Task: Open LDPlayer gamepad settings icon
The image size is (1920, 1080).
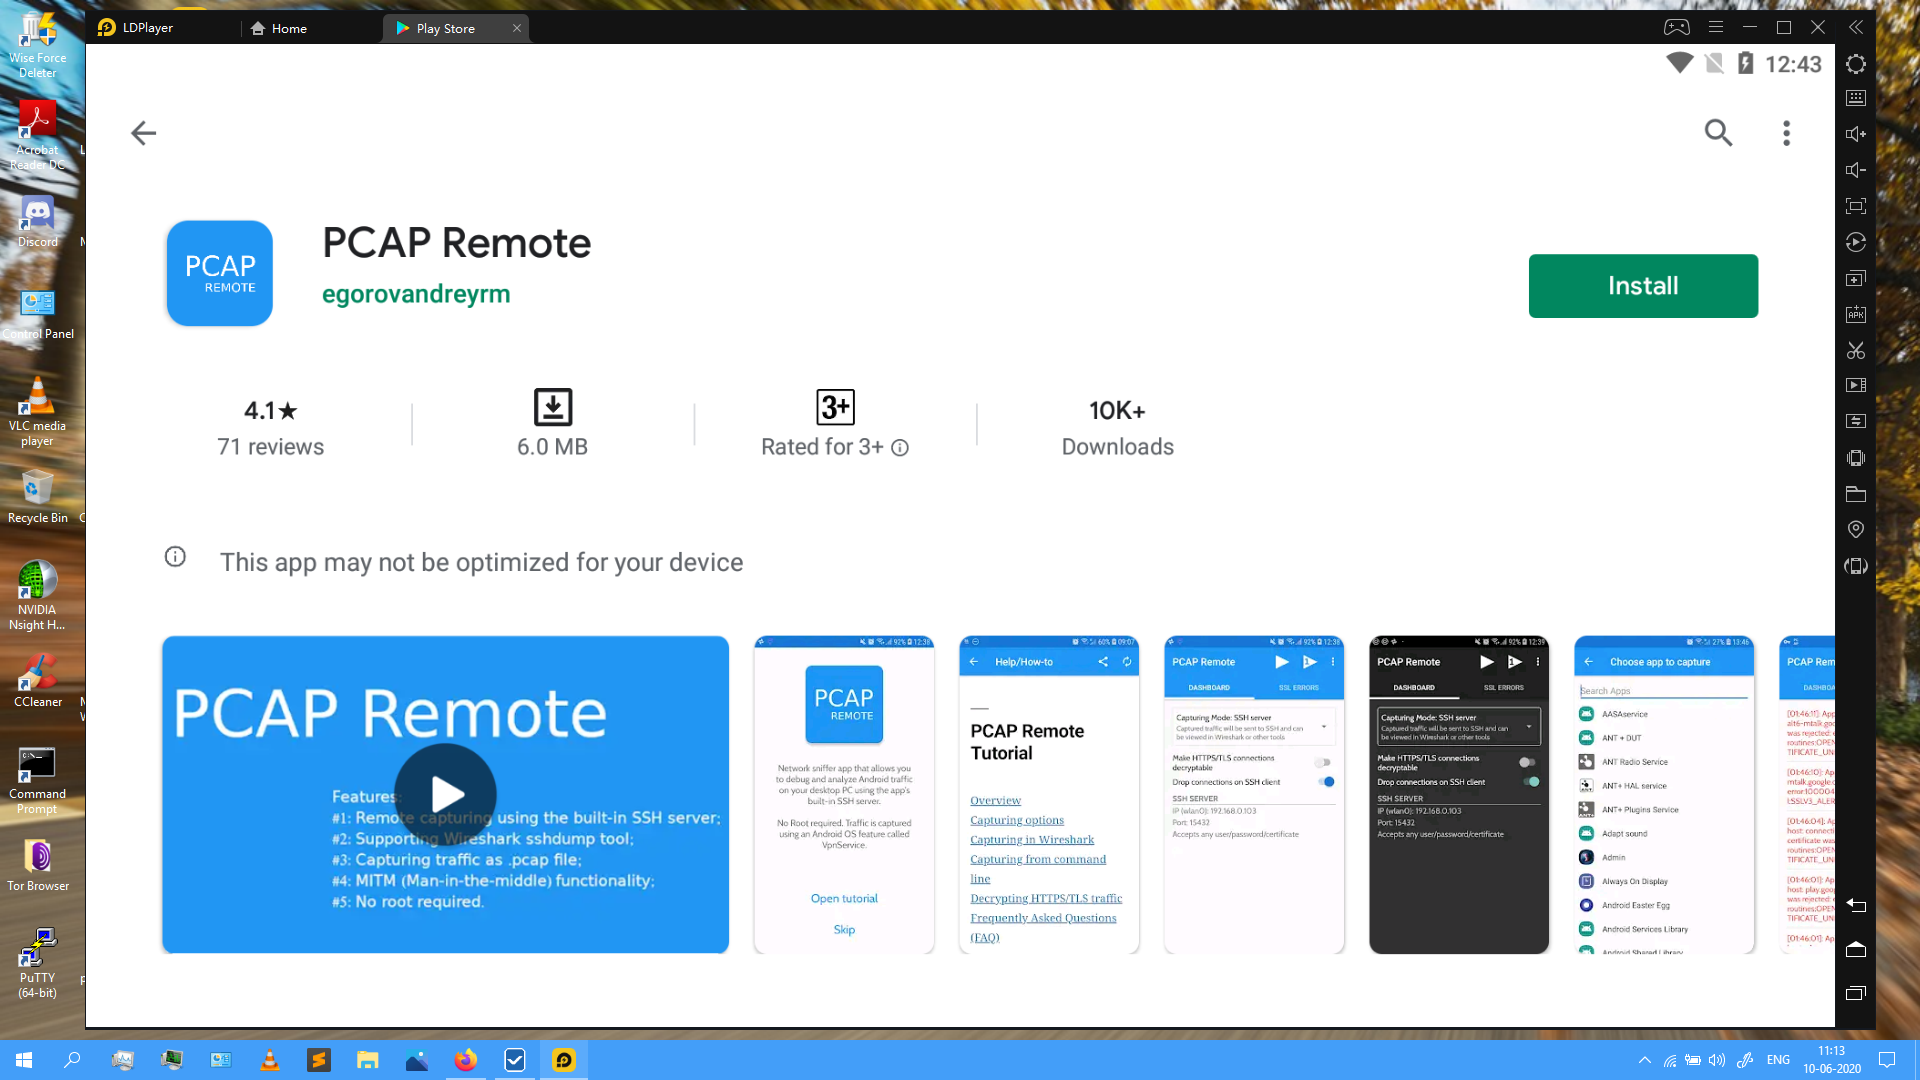Action: pyautogui.click(x=1677, y=28)
